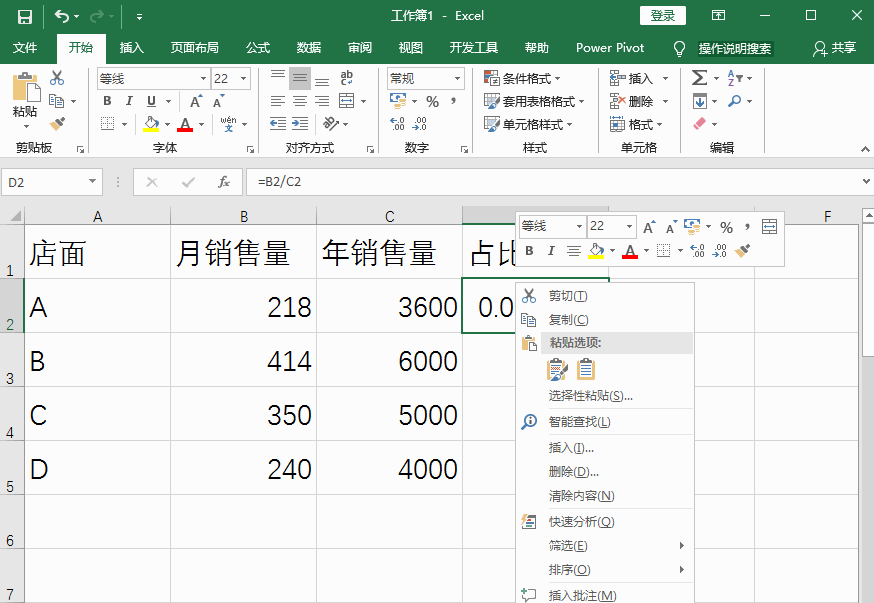
Task: Click the 登录 sign-in button
Action: point(663,16)
